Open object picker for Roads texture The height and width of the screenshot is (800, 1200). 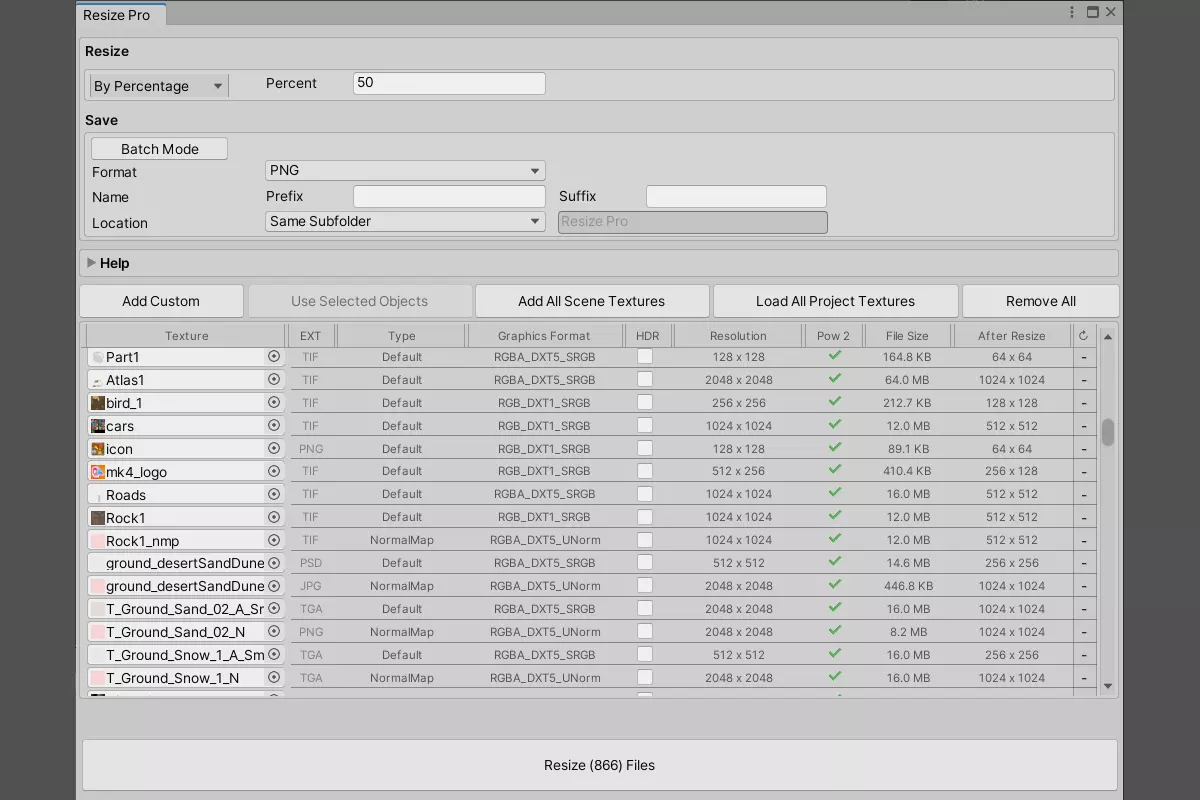(x=274, y=495)
